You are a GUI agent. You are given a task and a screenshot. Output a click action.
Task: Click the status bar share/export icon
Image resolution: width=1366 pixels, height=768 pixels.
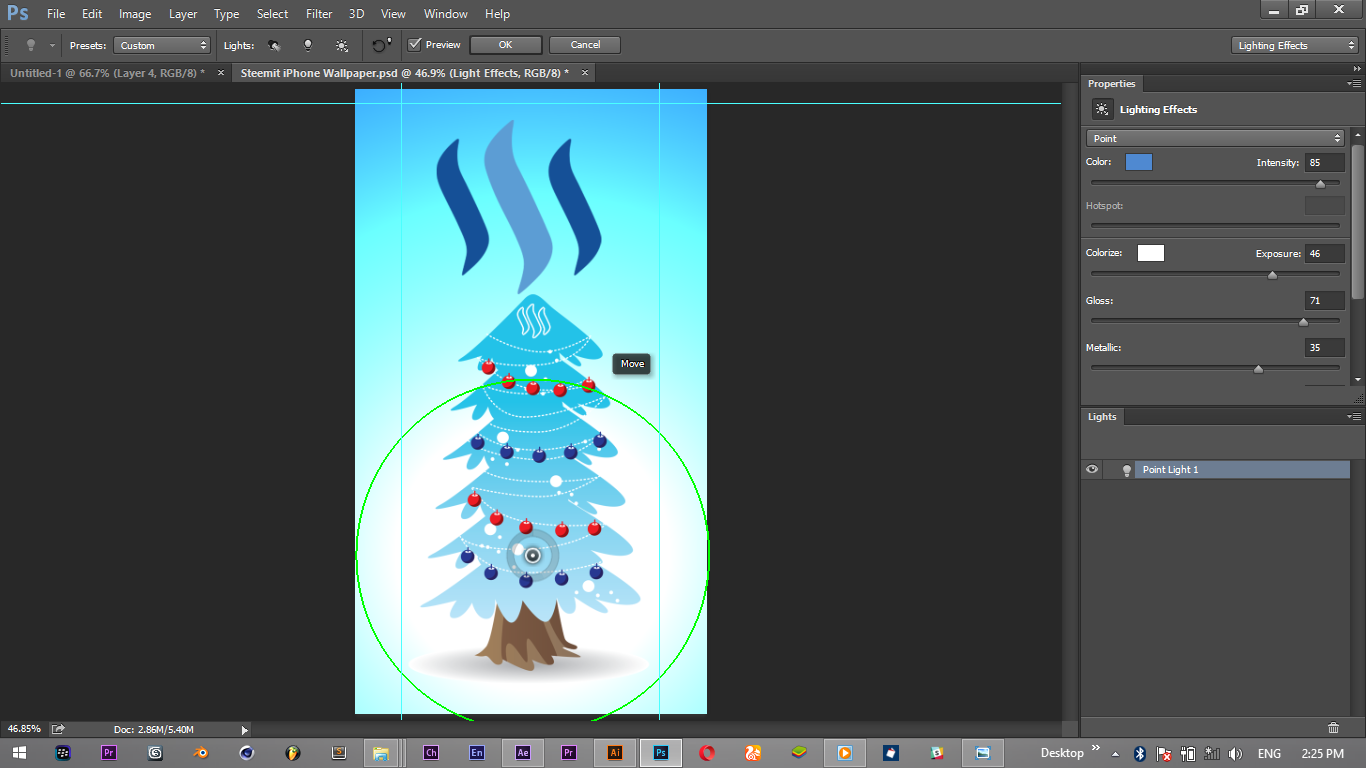tap(58, 729)
